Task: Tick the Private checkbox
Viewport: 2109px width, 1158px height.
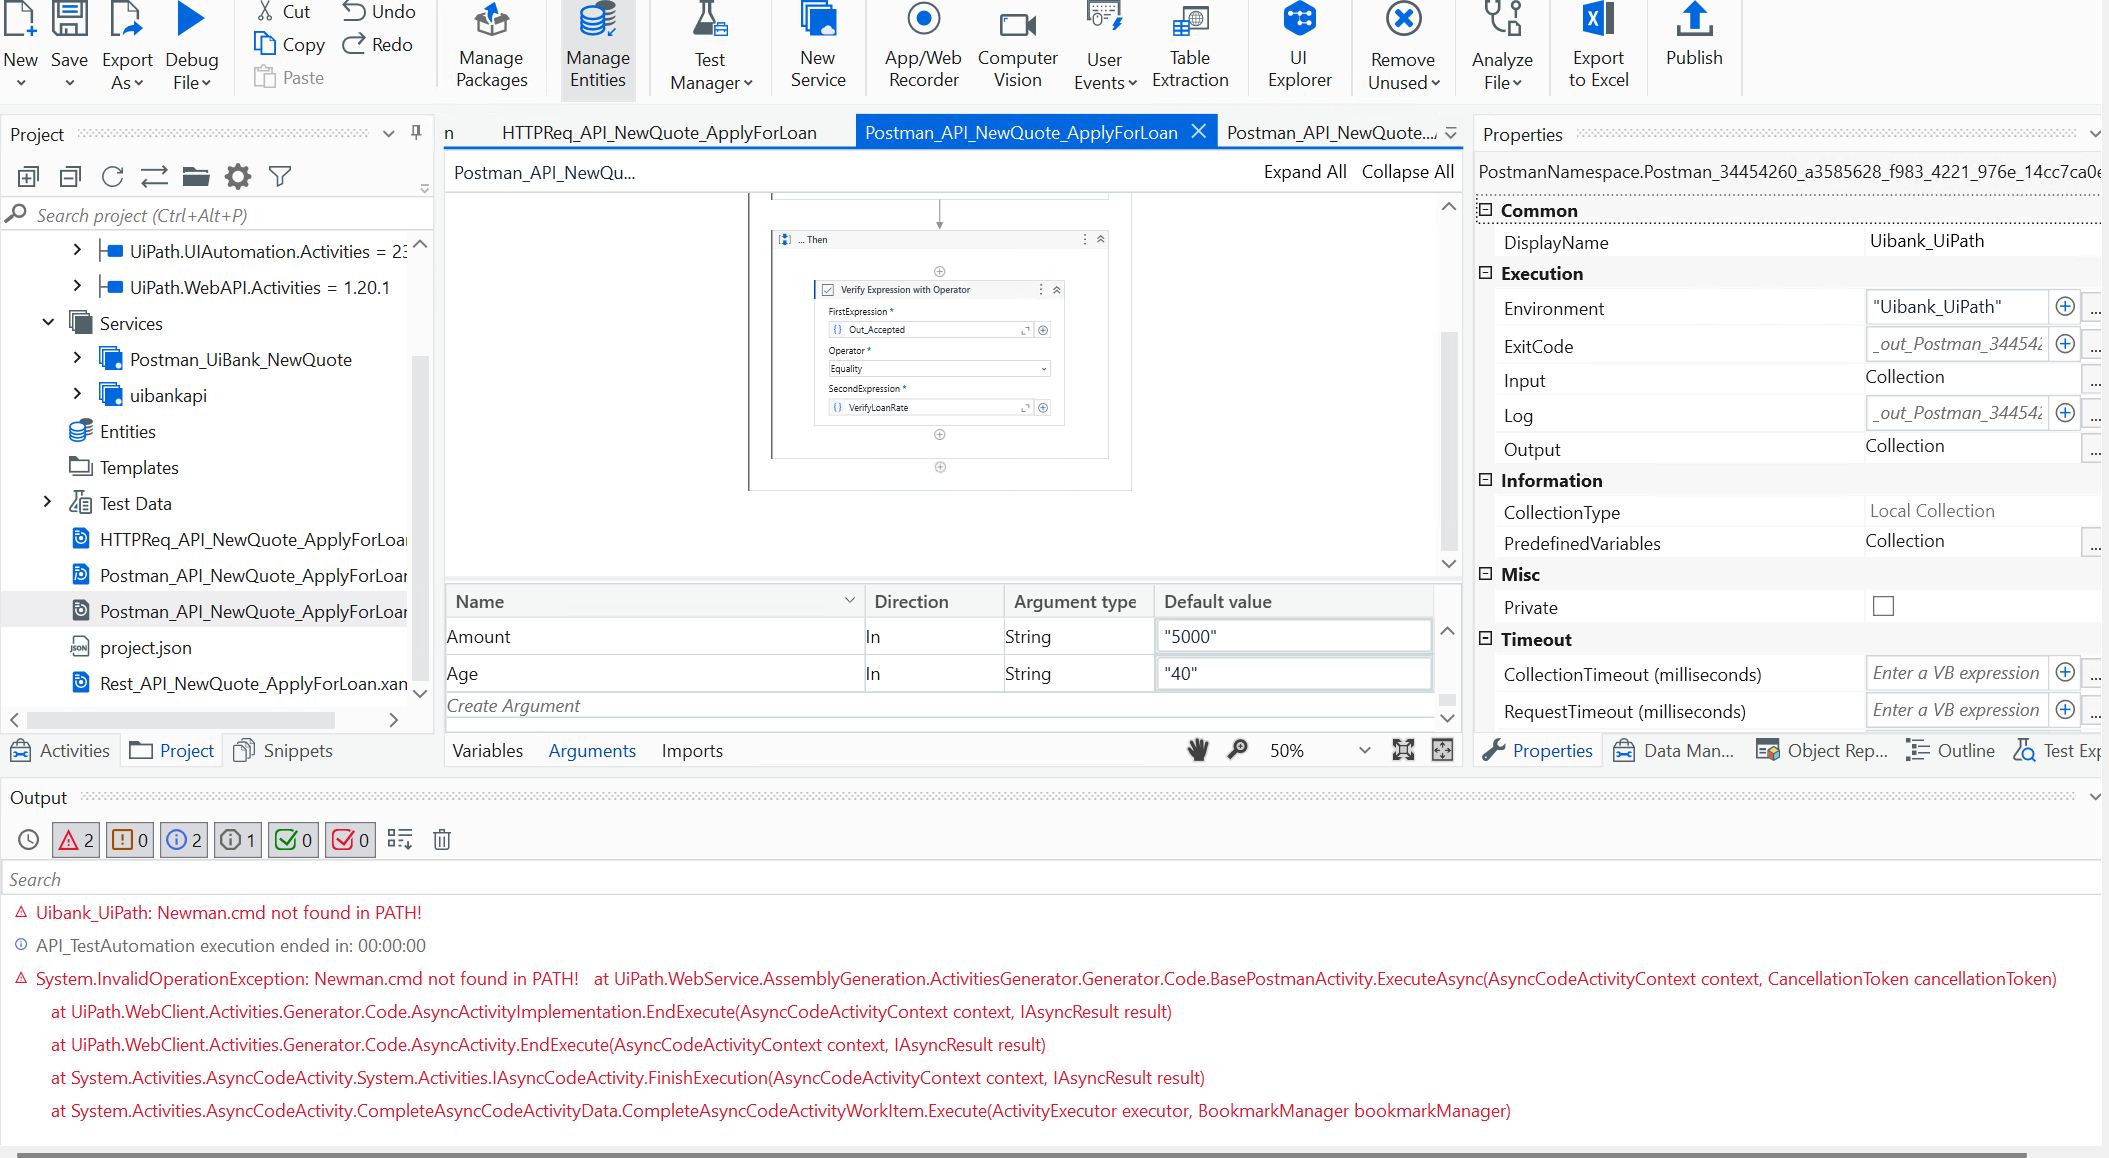Action: click(1883, 606)
